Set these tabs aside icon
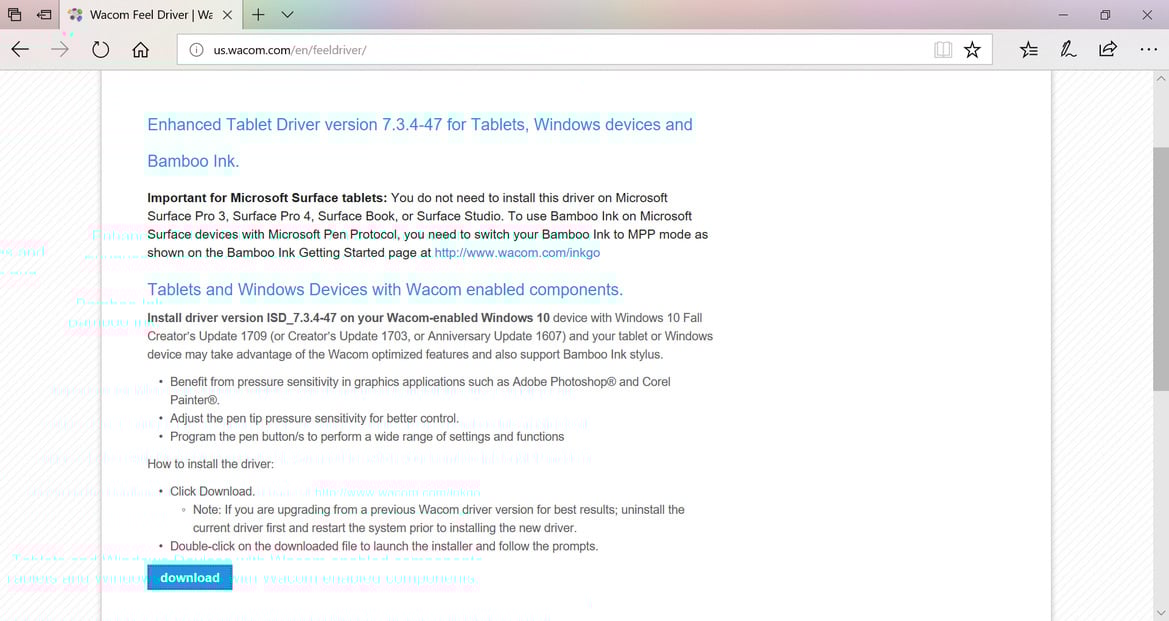The image size is (1169, 621). coord(44,14)
